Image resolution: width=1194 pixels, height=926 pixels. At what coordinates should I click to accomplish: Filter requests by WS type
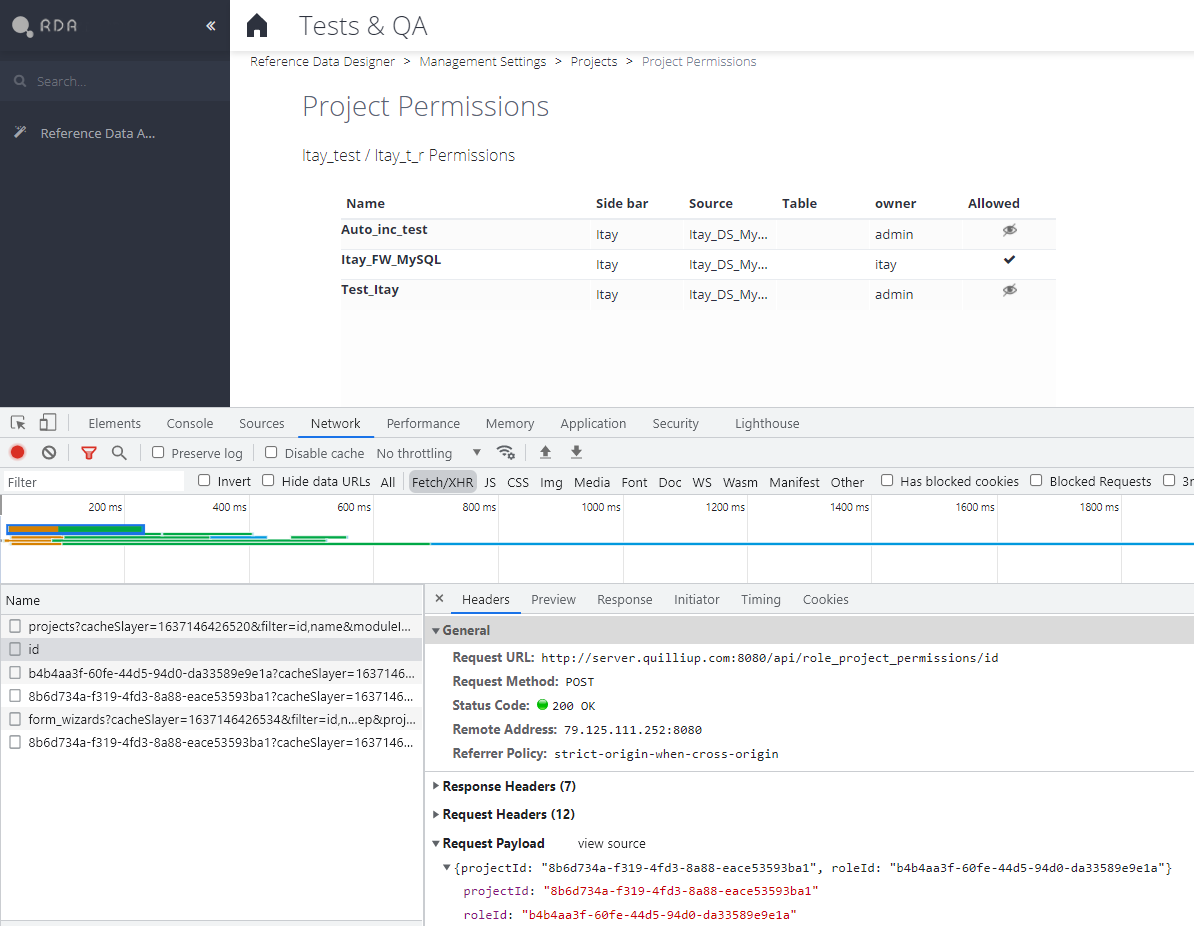[702, 482]
